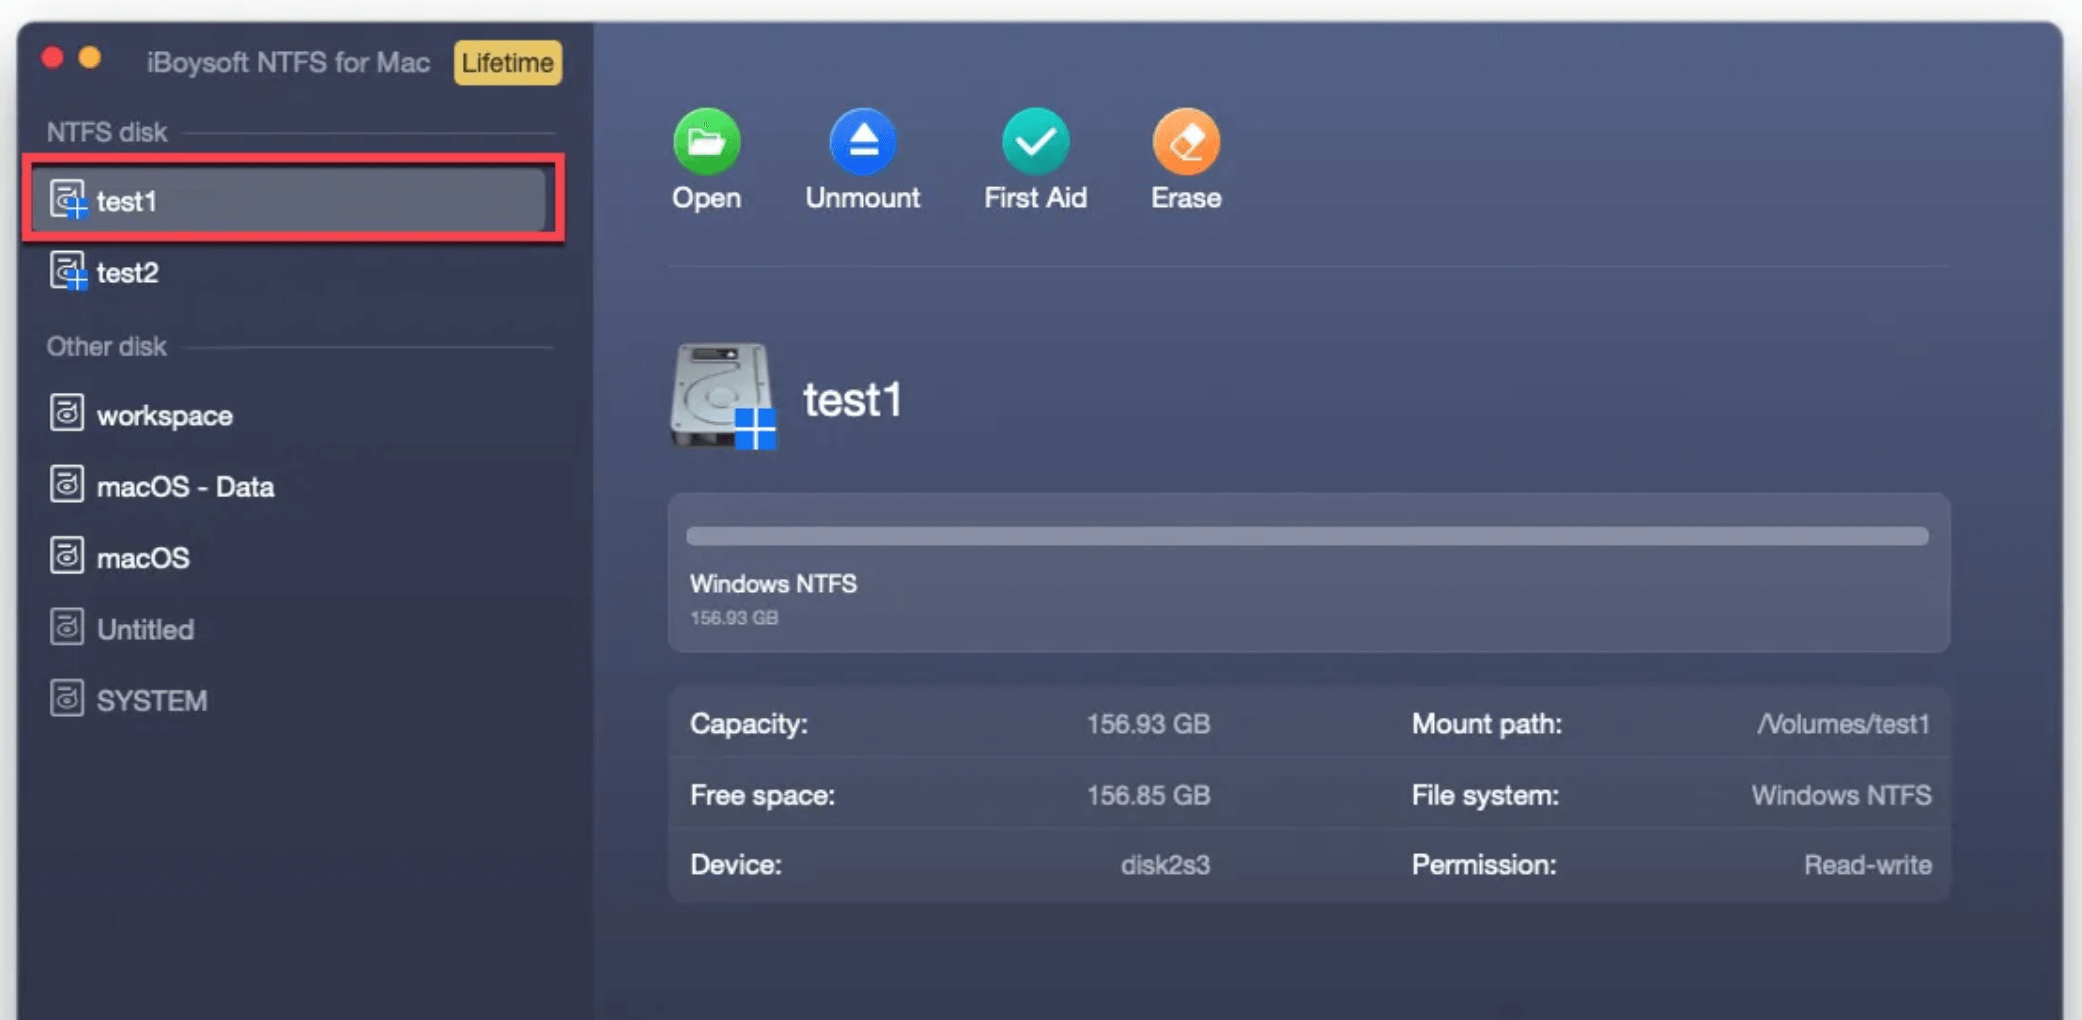
Task: Select the test2 volume in sidebar
Action: (x=128, y=272)
